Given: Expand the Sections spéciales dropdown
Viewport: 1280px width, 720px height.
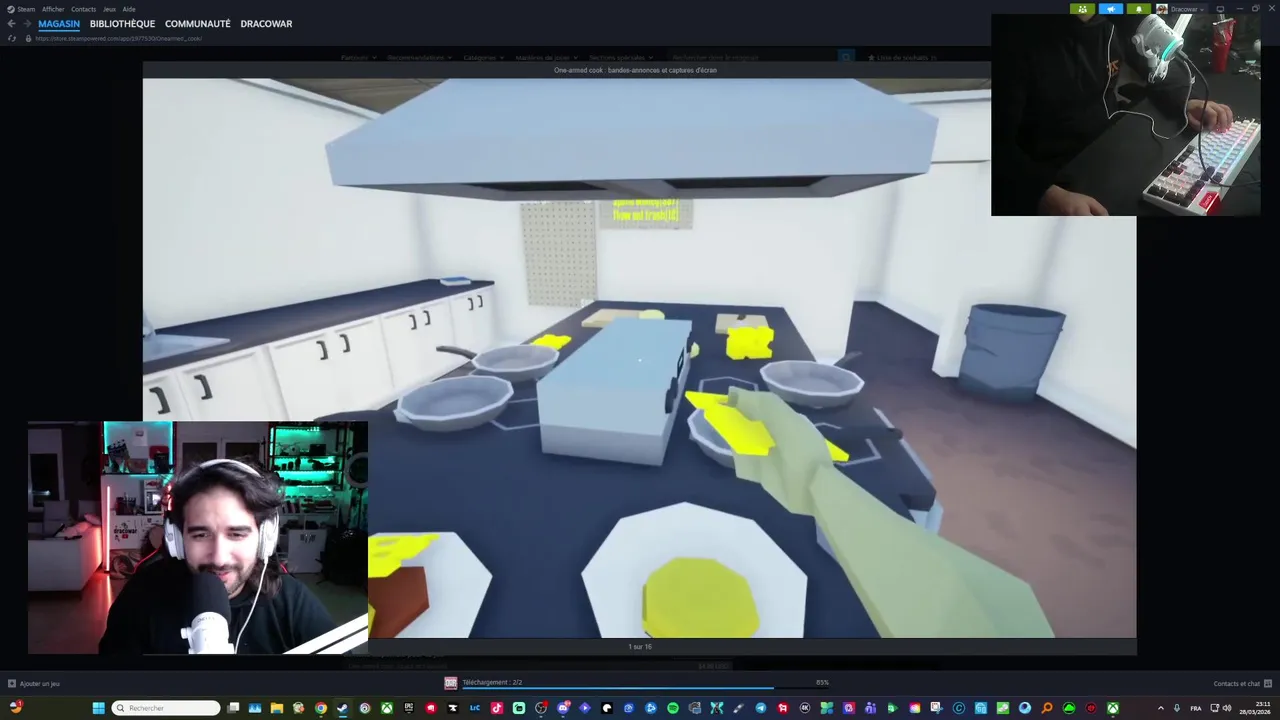Looking at the screenshot, I should tap(621, 57).
